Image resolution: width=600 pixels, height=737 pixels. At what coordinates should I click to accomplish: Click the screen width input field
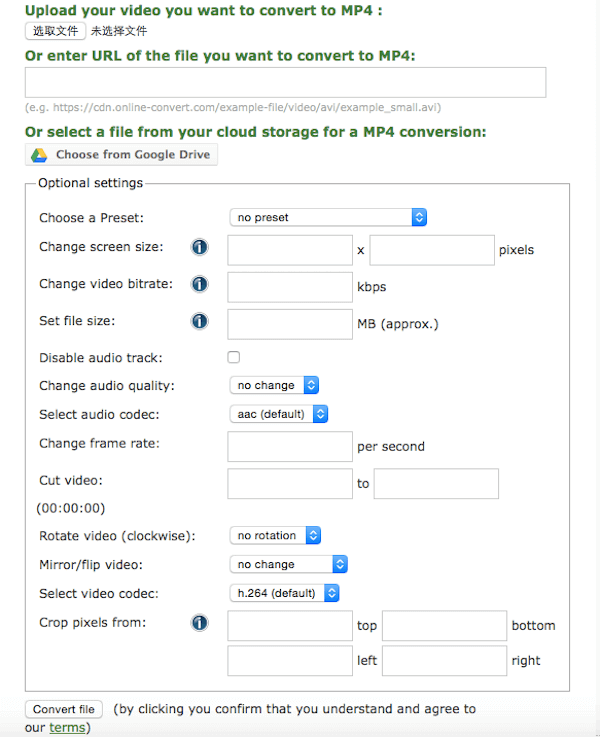click(290, 250)
